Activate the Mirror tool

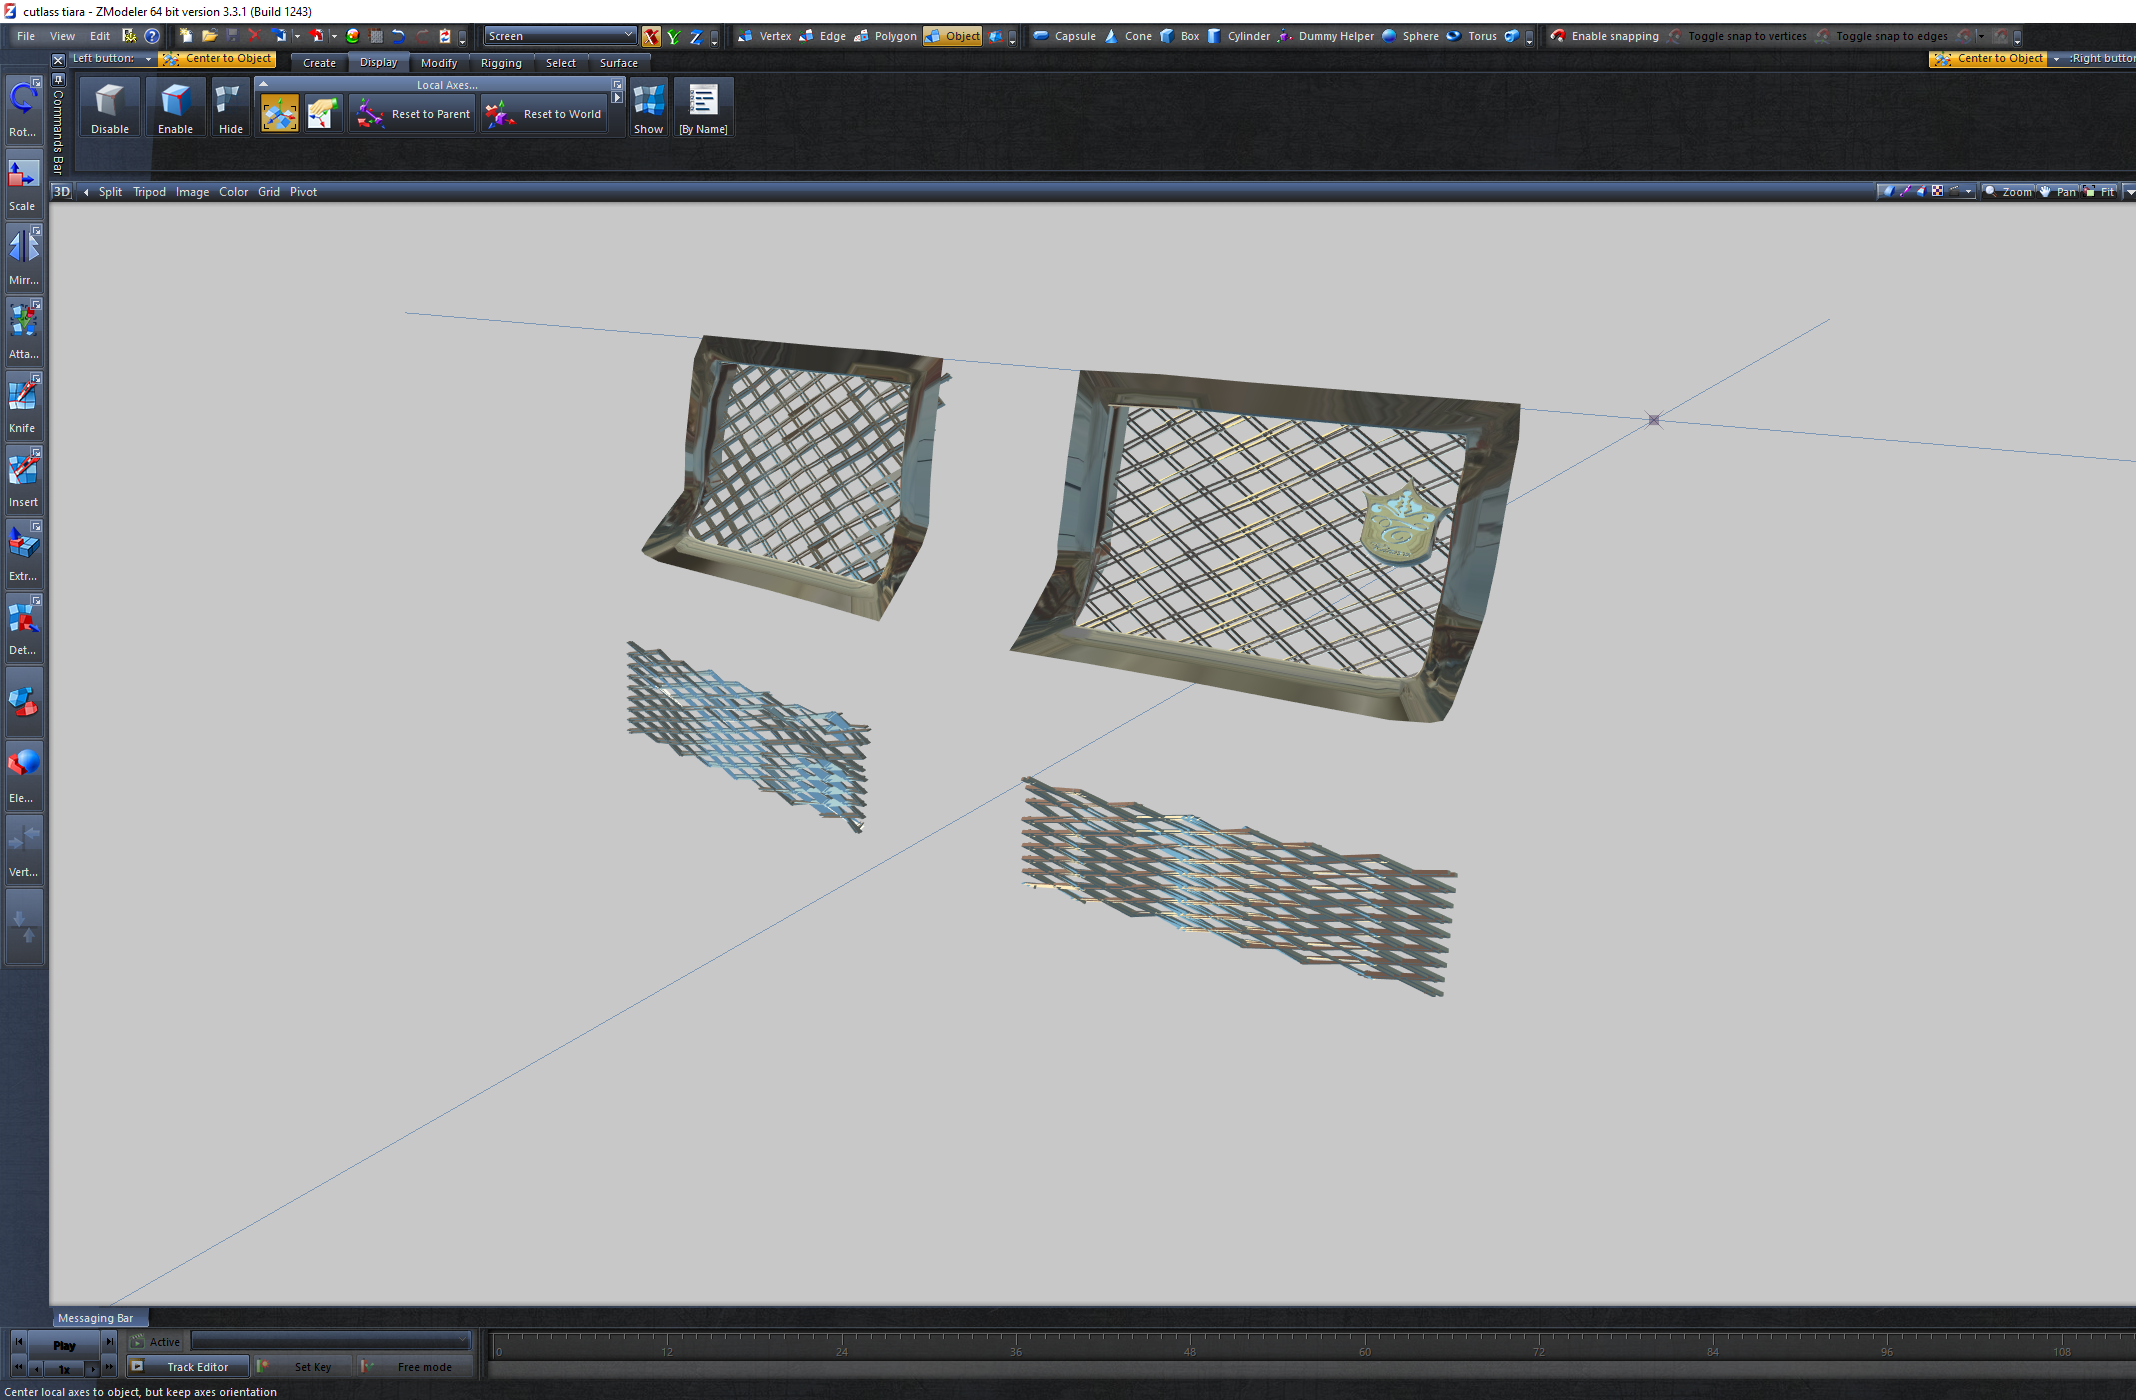tap(24, 257)
